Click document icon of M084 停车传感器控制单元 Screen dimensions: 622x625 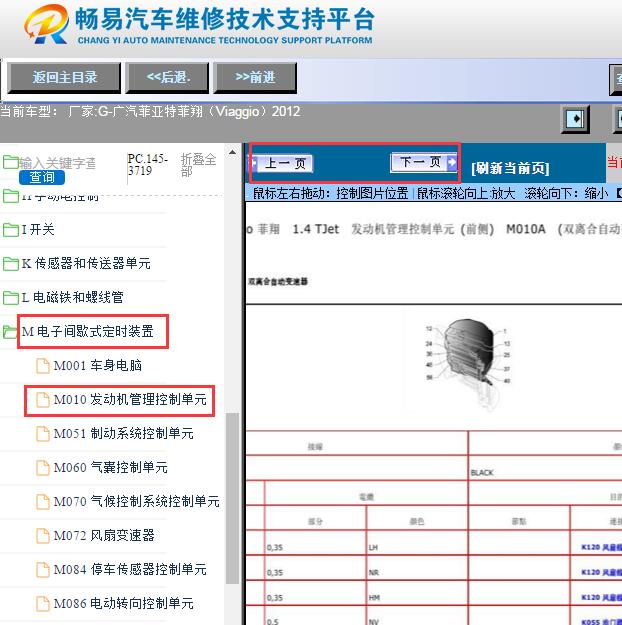tap(43, 570)
